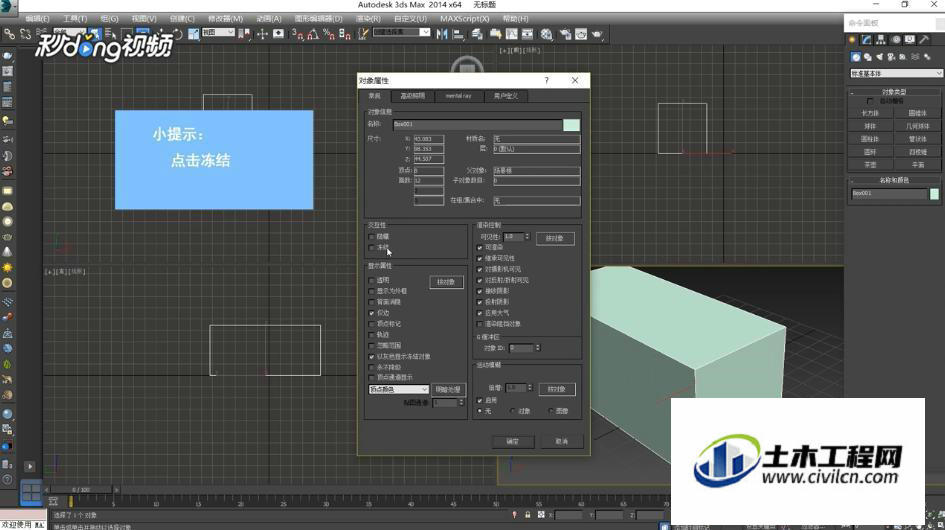
Task: Switch to the 高级照明 dialog tab
Action: click(413, 96)
